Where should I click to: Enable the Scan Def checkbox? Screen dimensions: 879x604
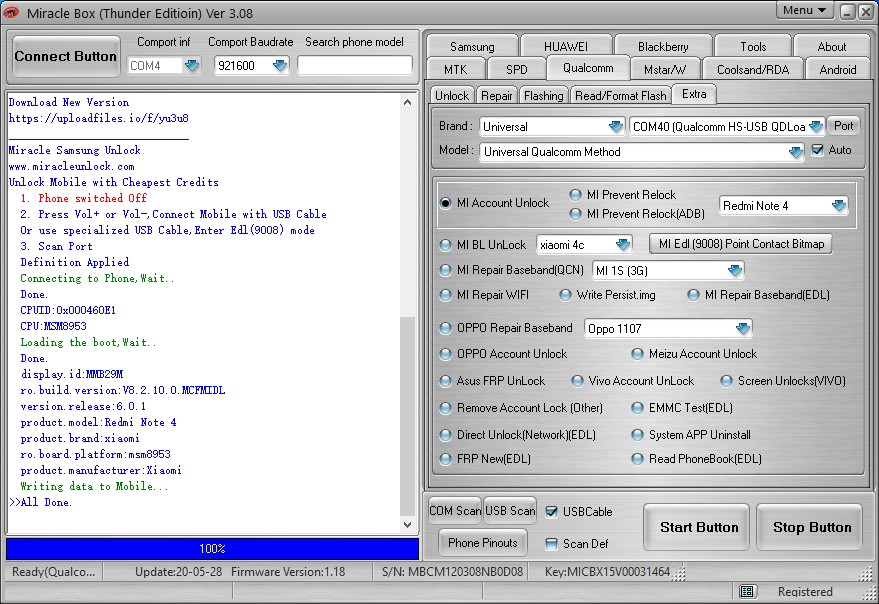(552, 543)
